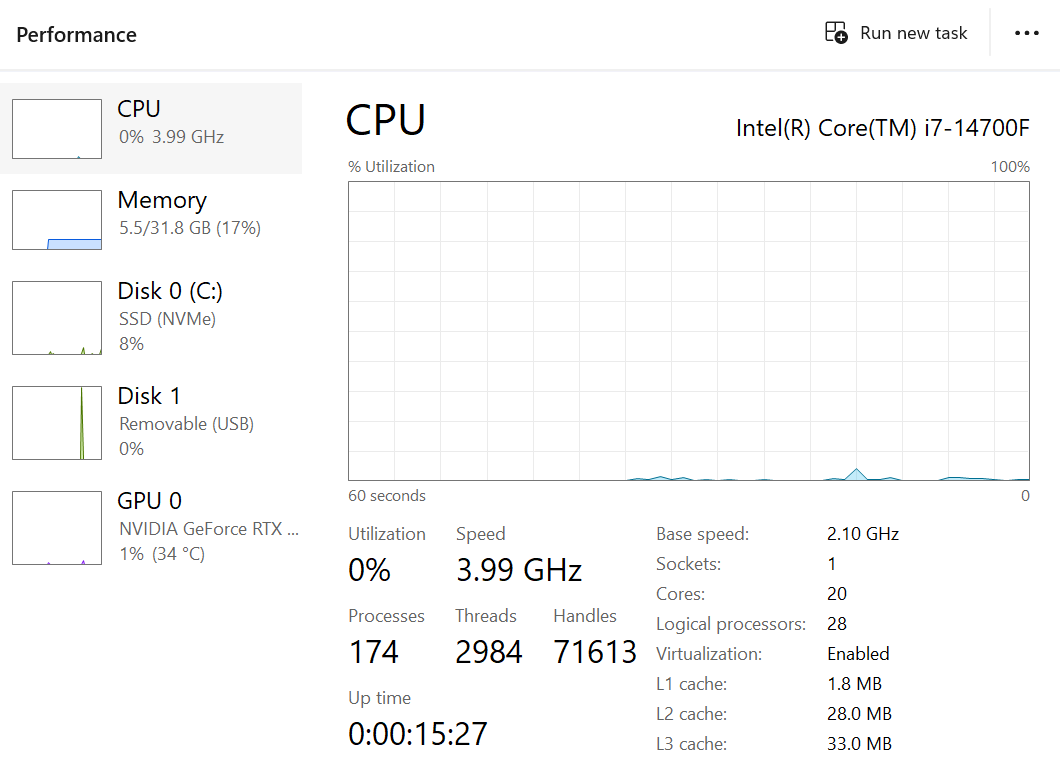This screenshot has width=1060, height=780.
Task: Click the 3.99 GHz speed value
Action: click(x=518, y=570)
